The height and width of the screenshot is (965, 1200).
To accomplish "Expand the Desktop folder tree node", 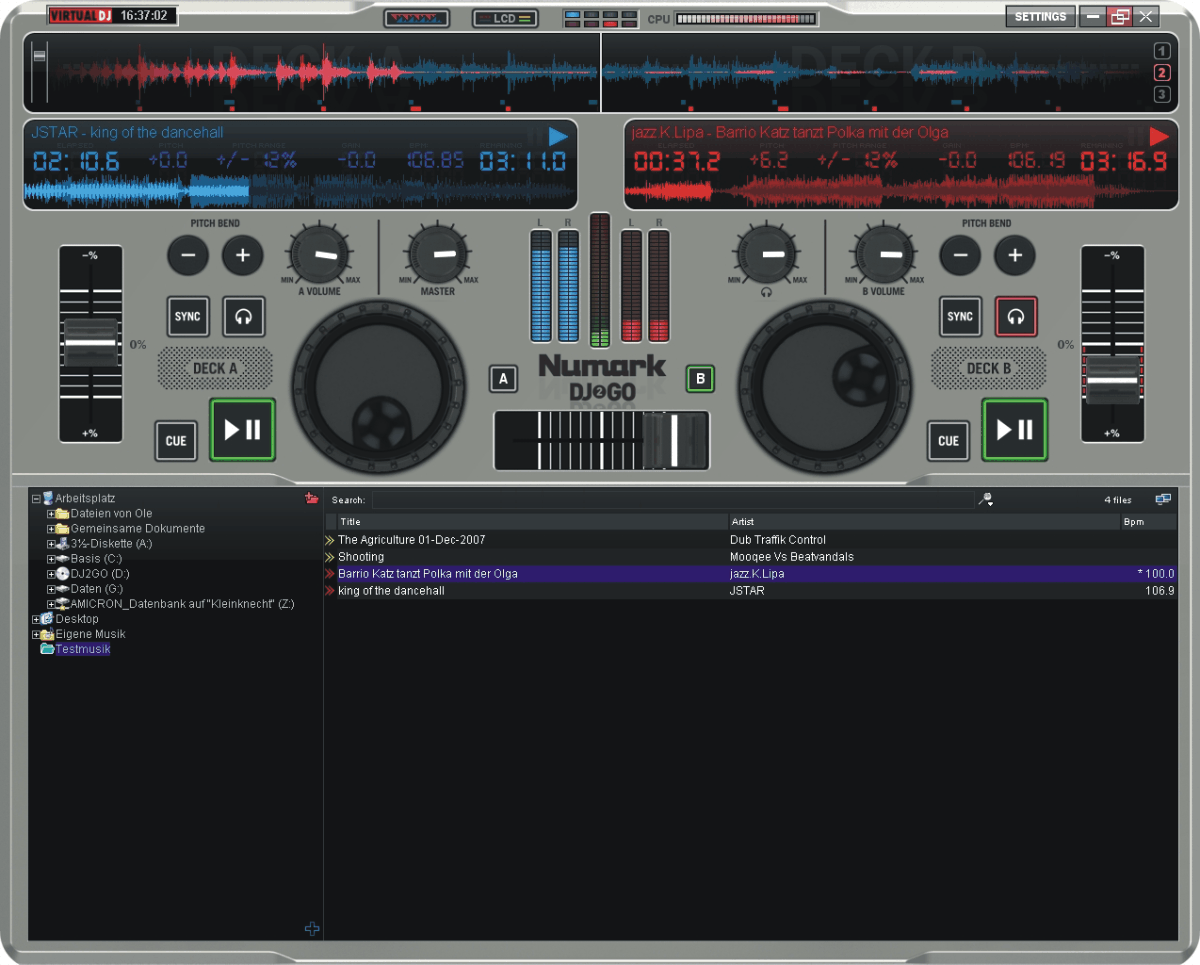I will point(37,619).
